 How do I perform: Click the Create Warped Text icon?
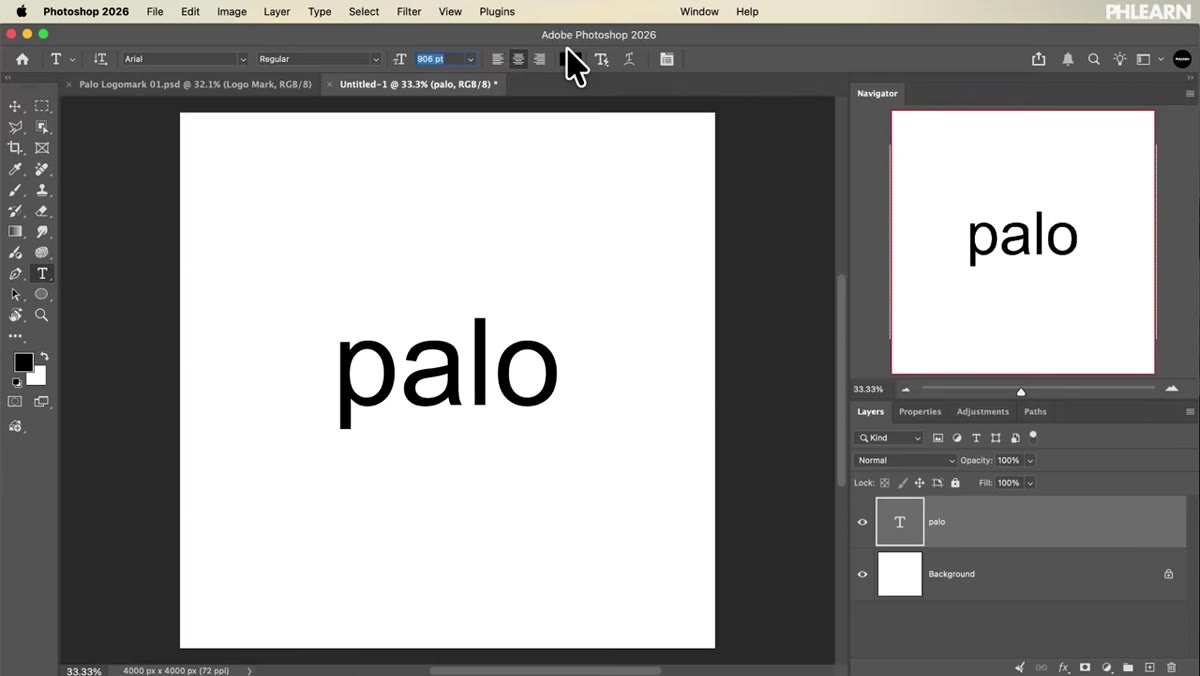(x=629, y=59)
